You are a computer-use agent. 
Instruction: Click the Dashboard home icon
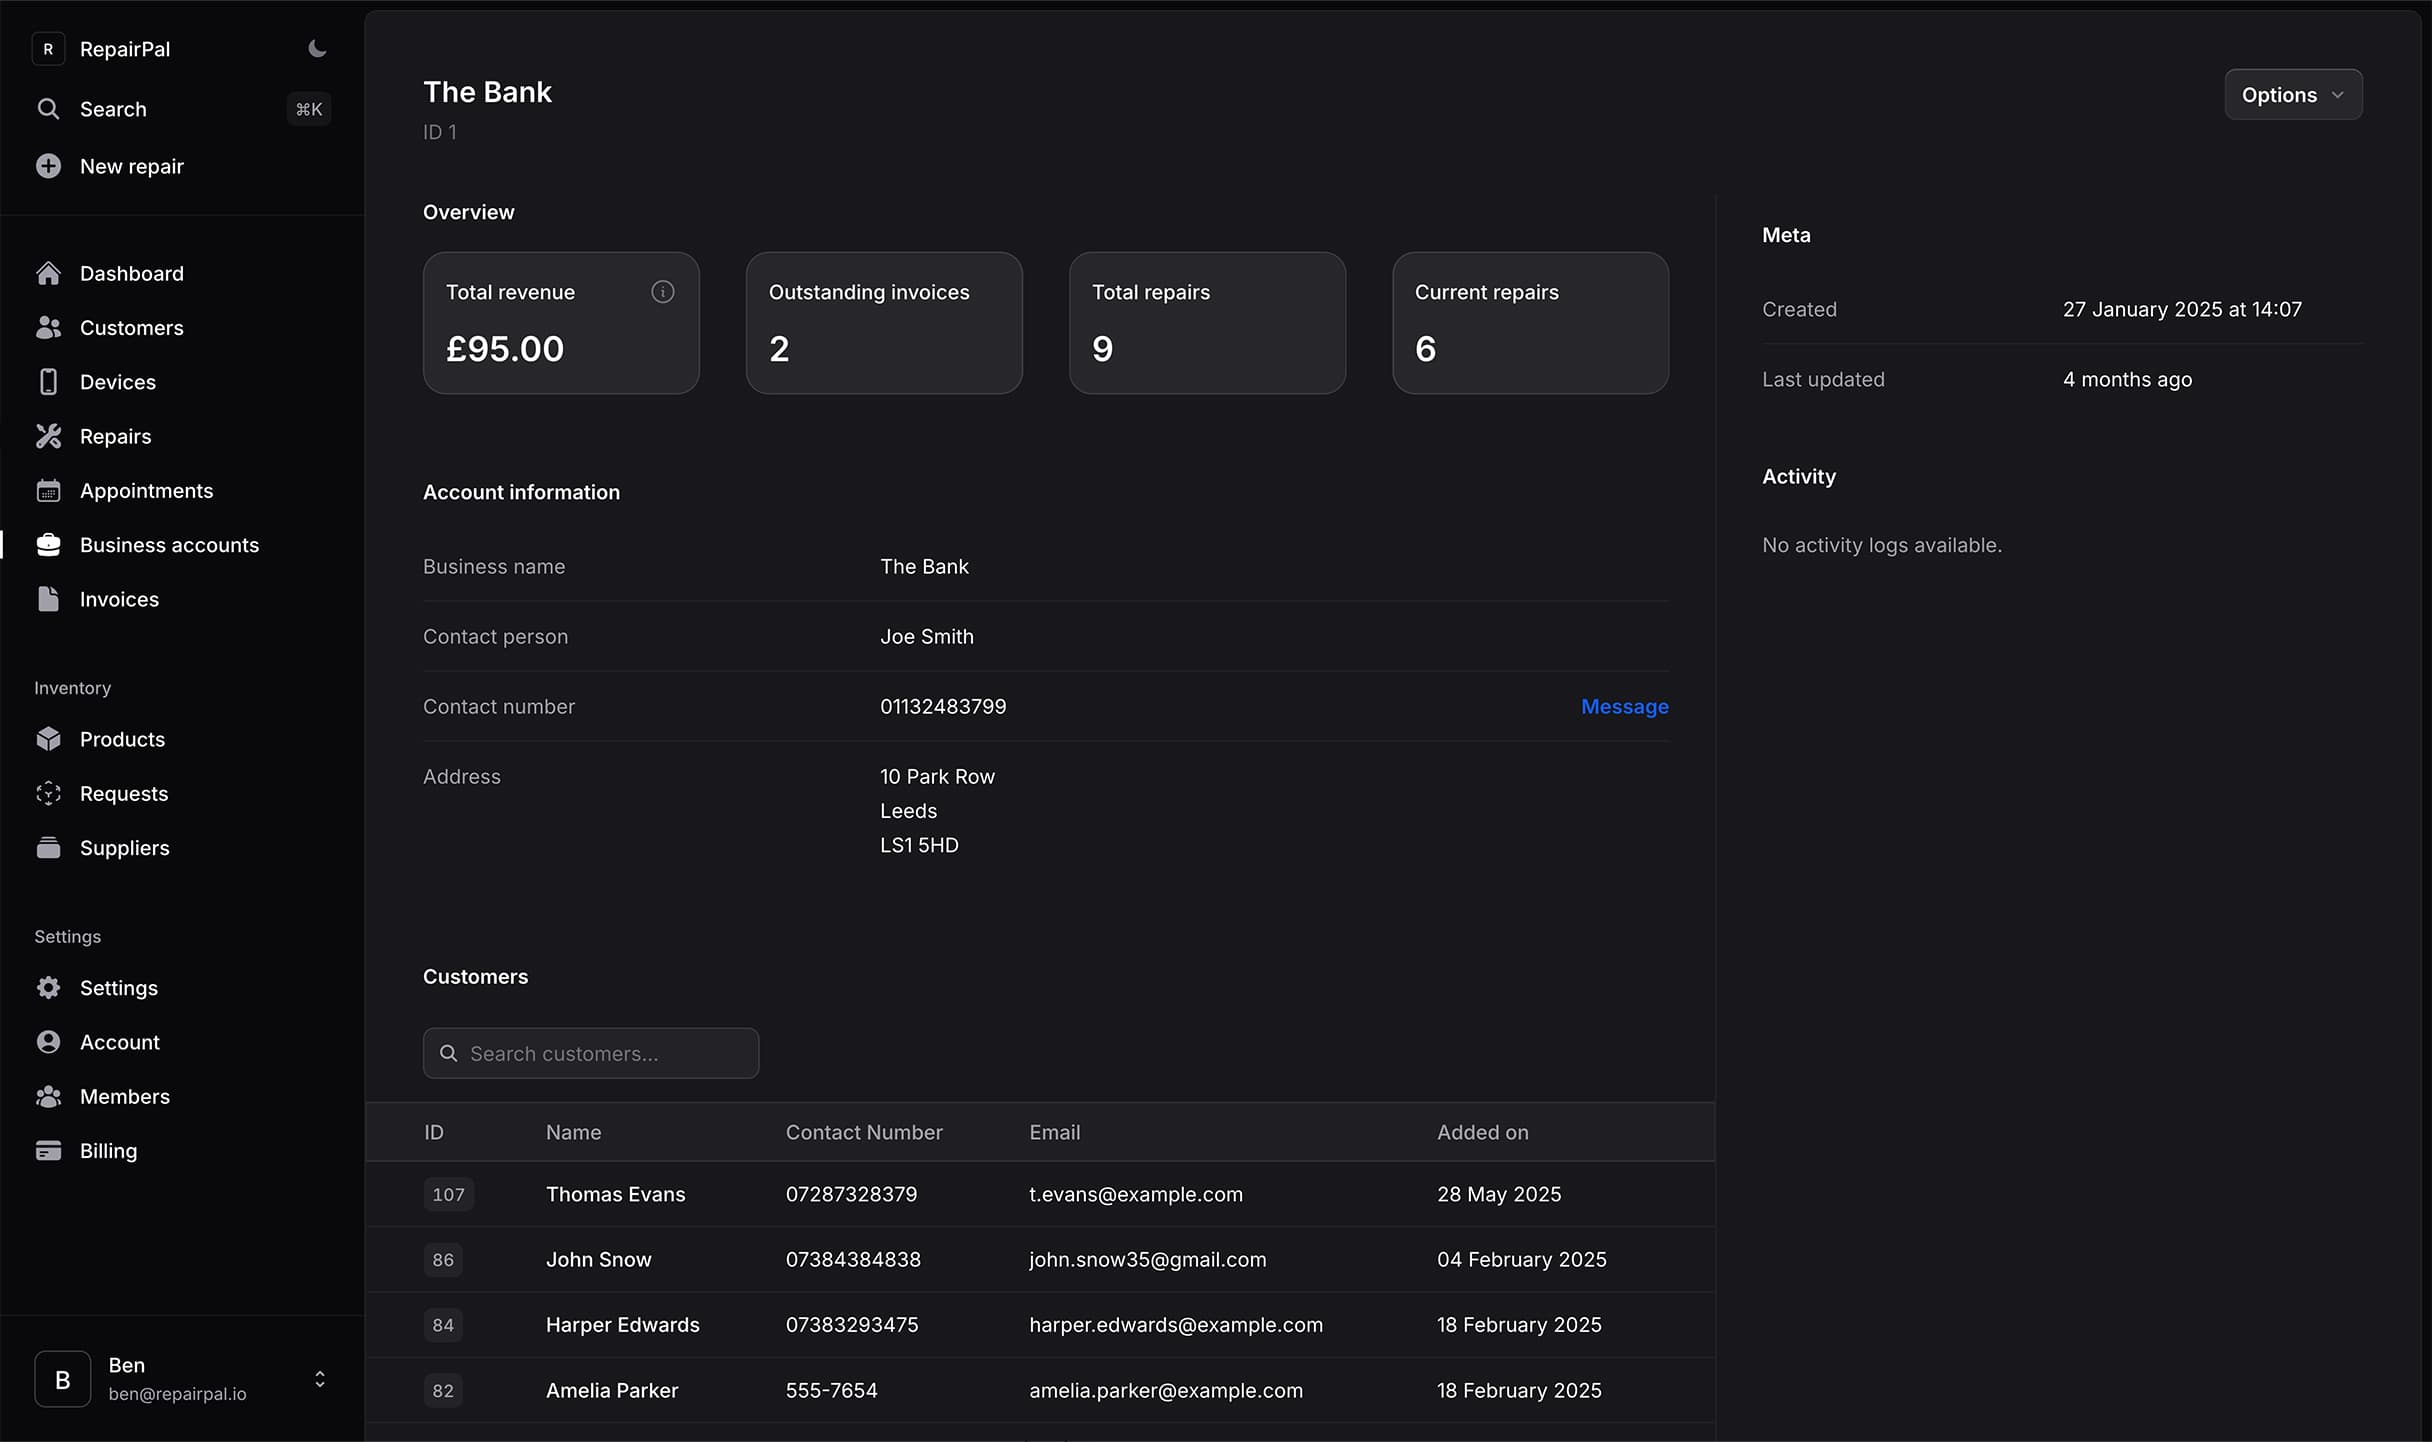click(x=48, y=273)
